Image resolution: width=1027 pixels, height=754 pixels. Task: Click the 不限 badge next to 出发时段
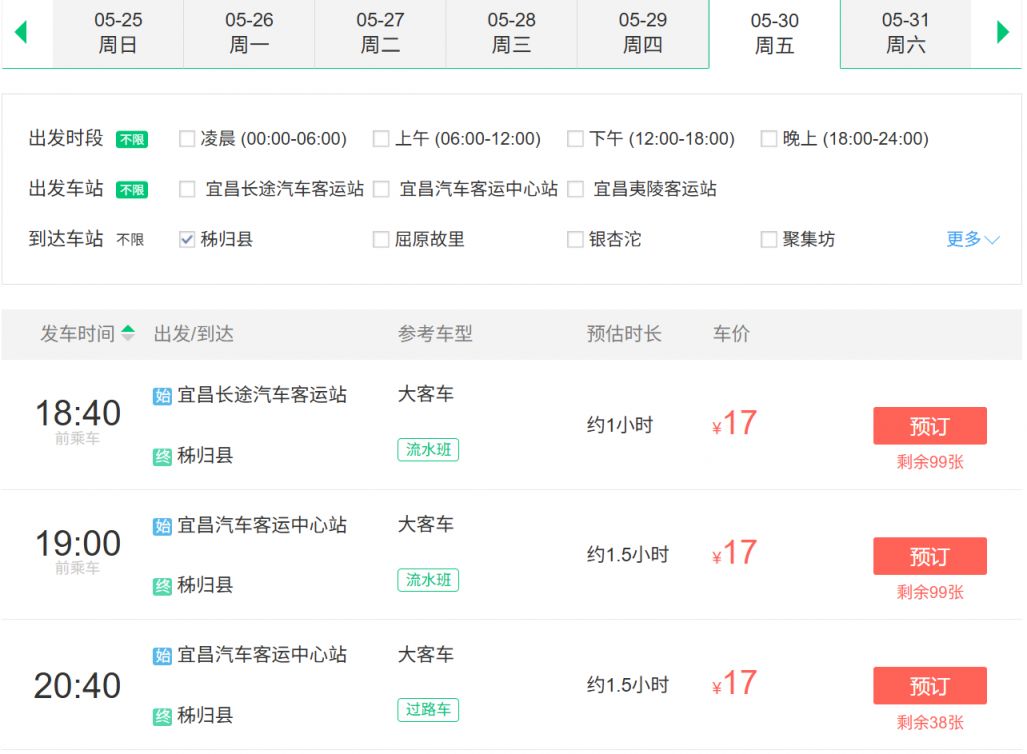click(x=134, y=140)
